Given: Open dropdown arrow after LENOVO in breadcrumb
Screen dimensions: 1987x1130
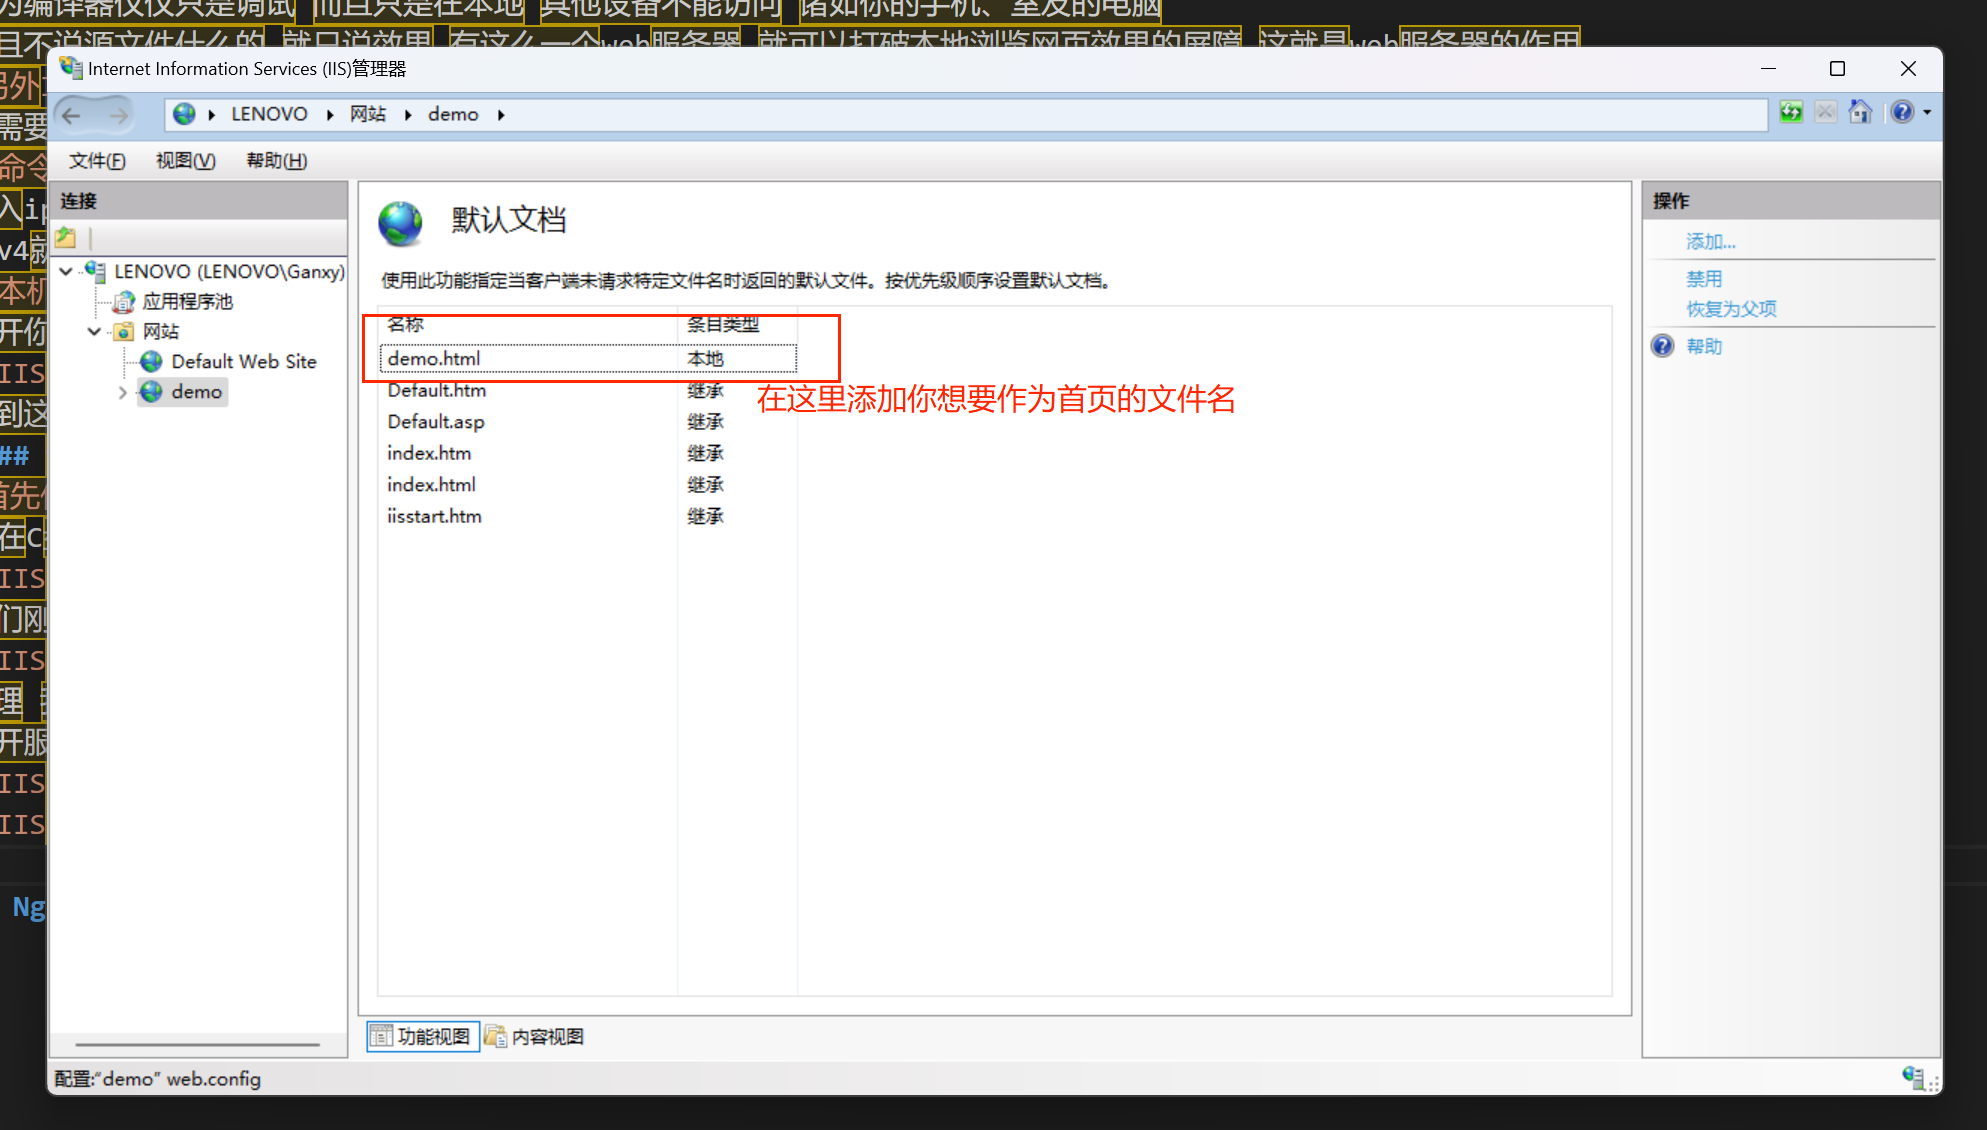Looking at the screenshot, I should coord(330,115).
